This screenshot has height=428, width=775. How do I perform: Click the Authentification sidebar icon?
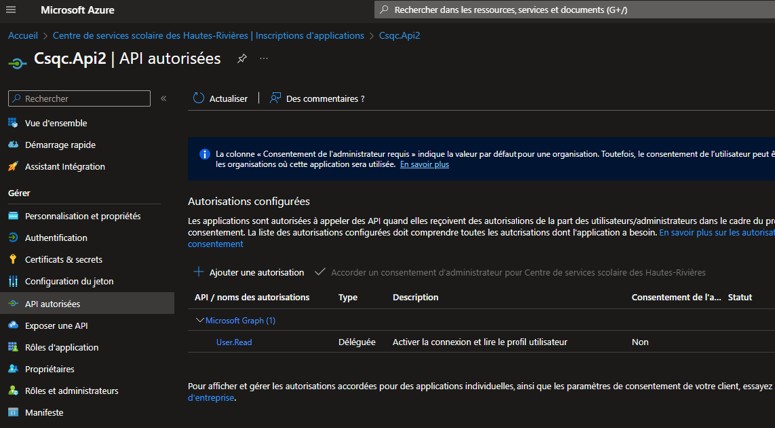13,237
